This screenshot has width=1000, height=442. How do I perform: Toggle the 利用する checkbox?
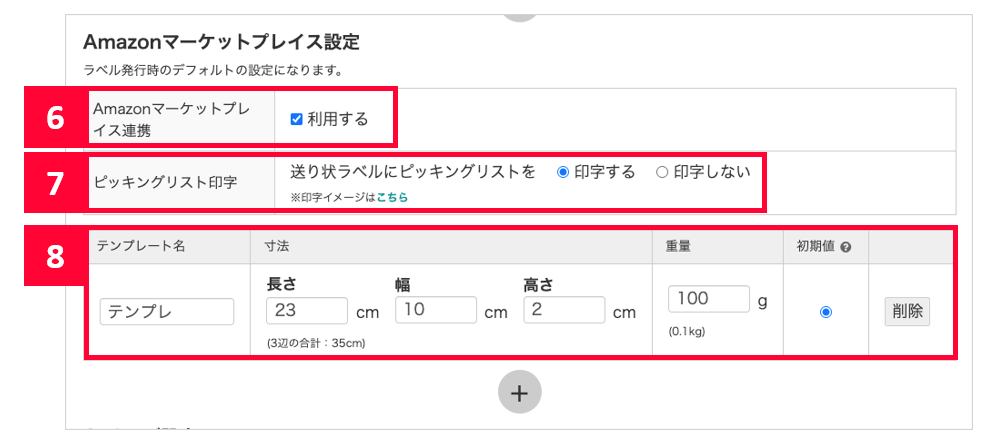(x=296, y=119)
